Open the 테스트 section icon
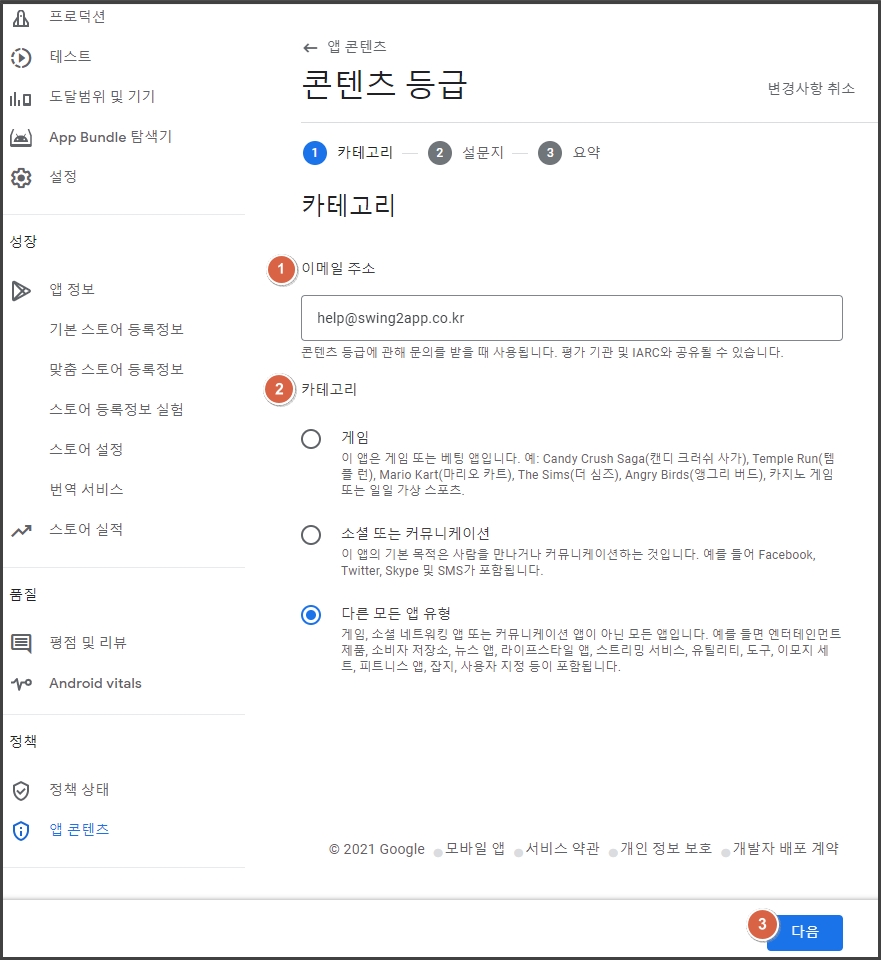This screenshot has width=881, height=960. click(x=21, y=58)
